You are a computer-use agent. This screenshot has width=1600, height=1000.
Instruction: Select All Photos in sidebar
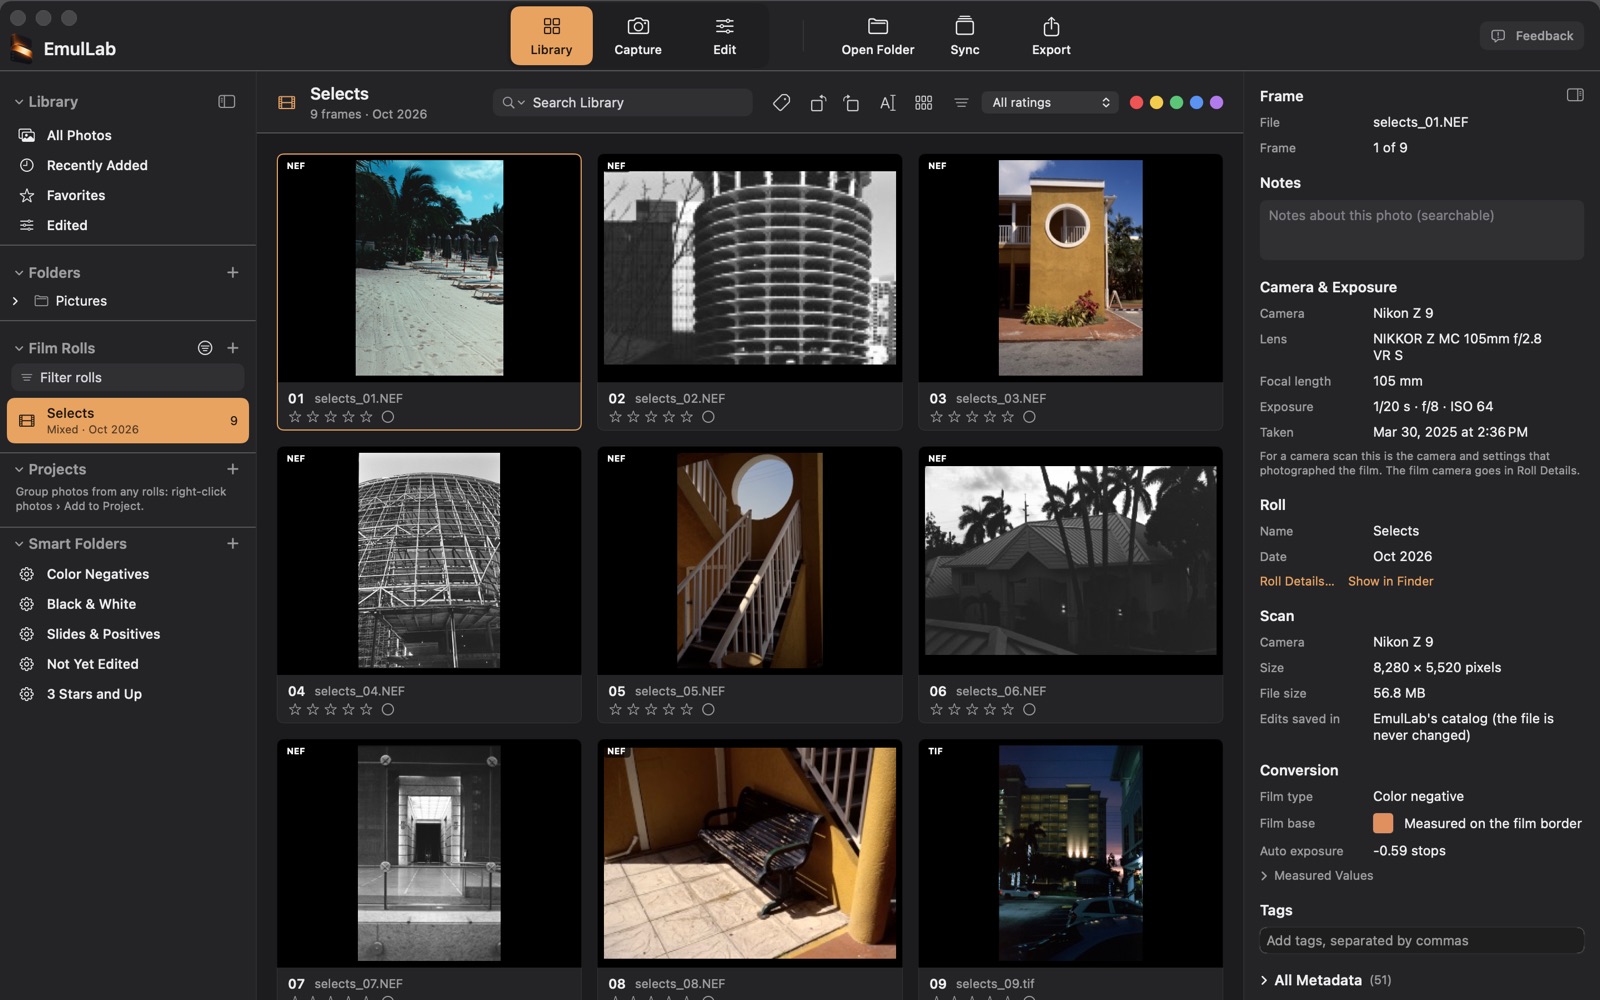(128, 135)
